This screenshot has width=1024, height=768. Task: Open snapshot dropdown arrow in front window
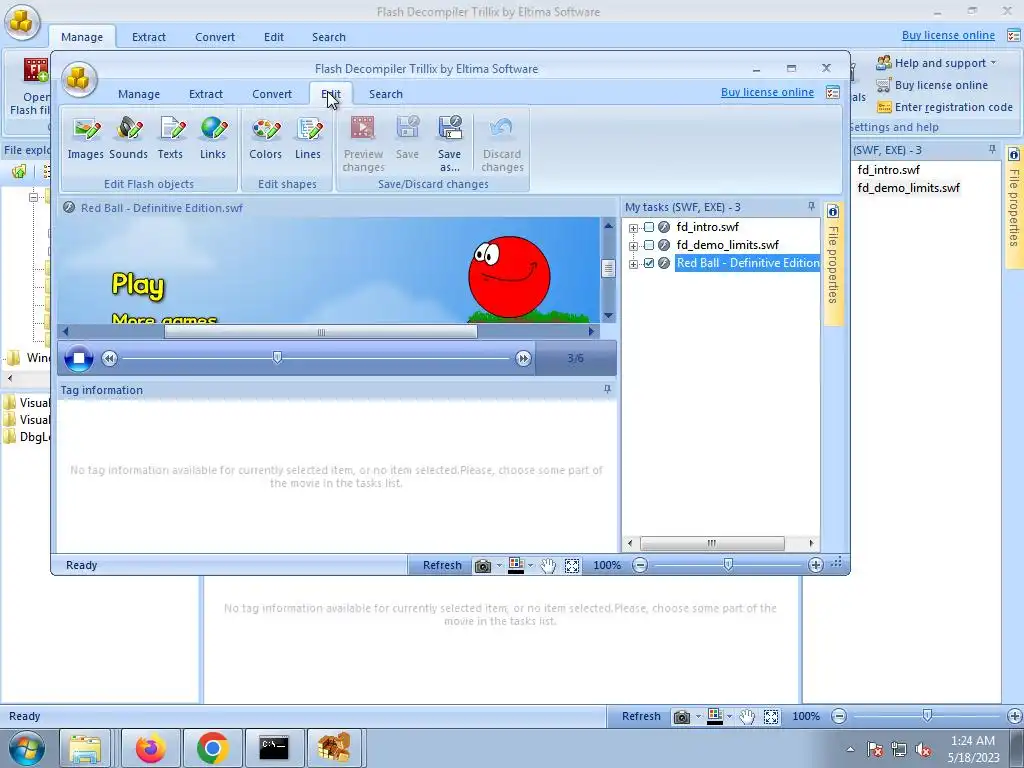(499, 566)
